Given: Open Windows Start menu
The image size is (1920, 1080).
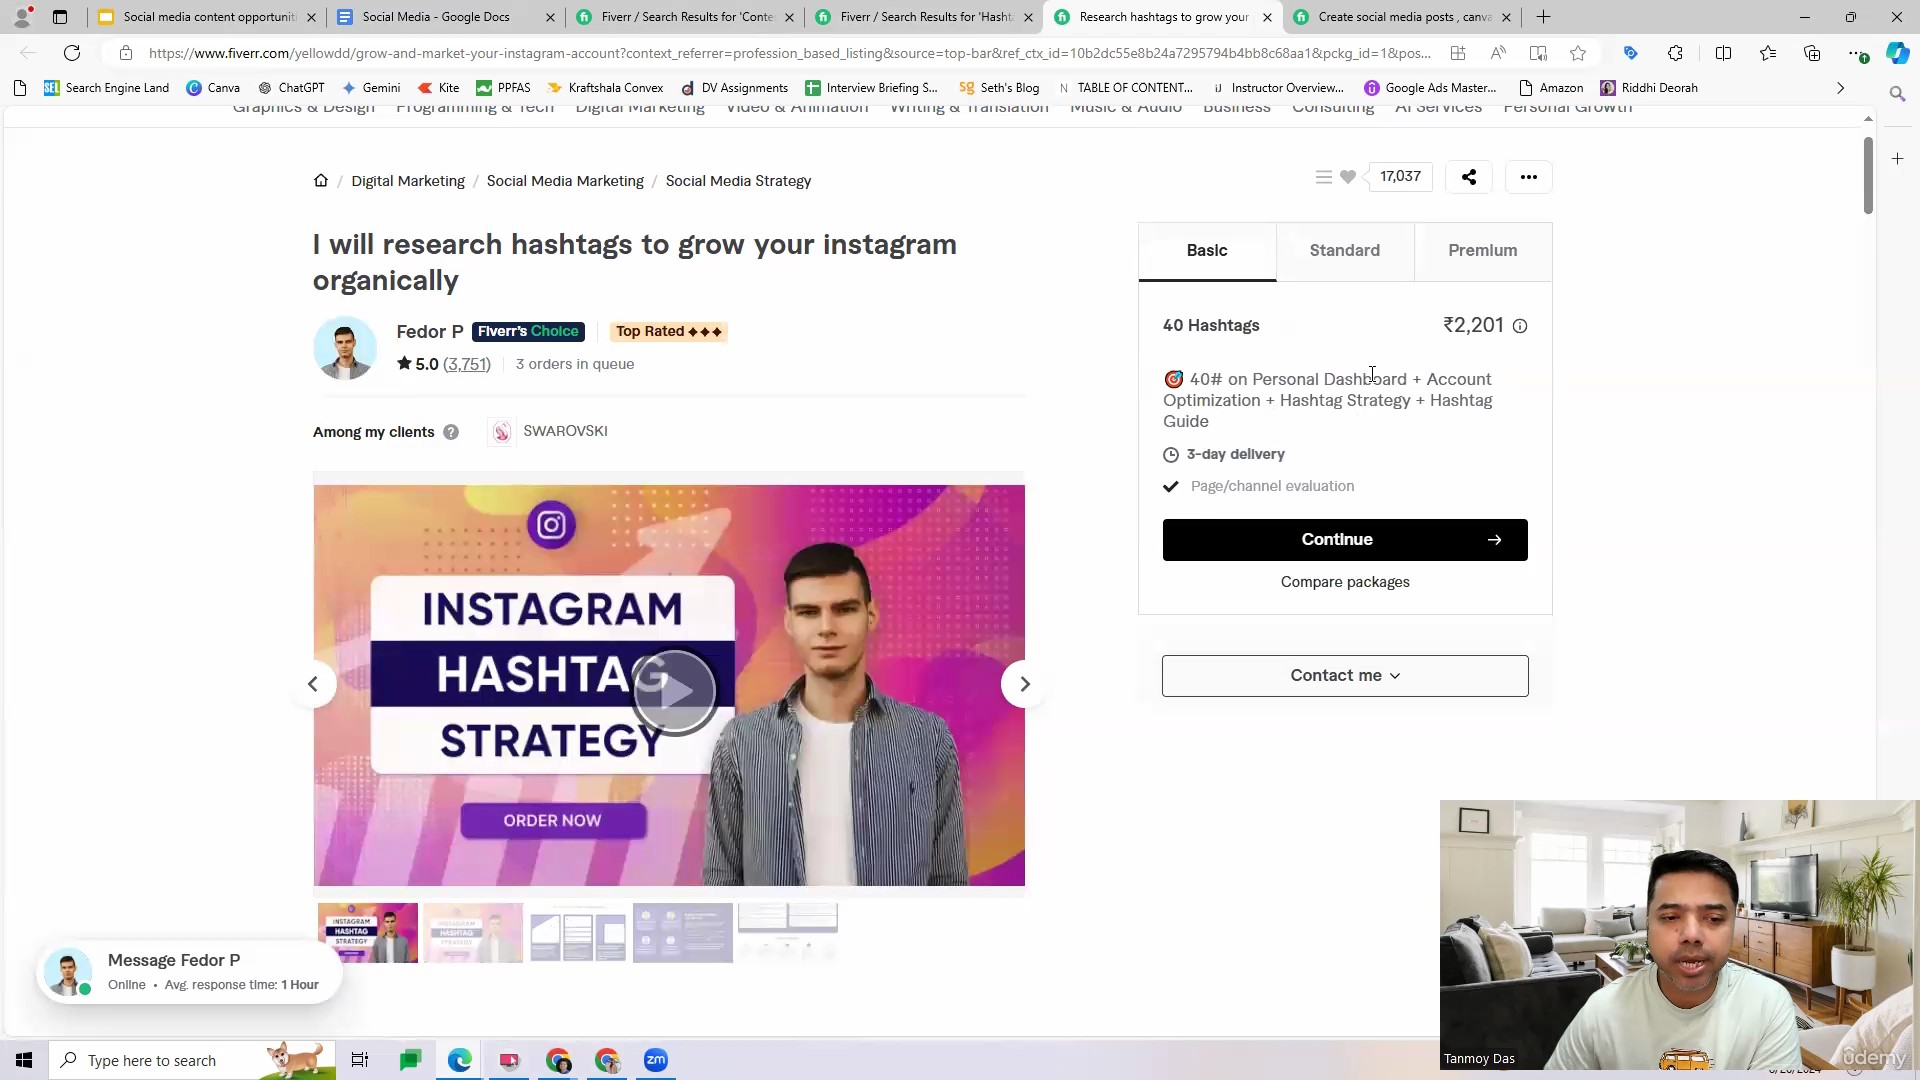Looking at the screenshot, I should tap(24, 1060).
